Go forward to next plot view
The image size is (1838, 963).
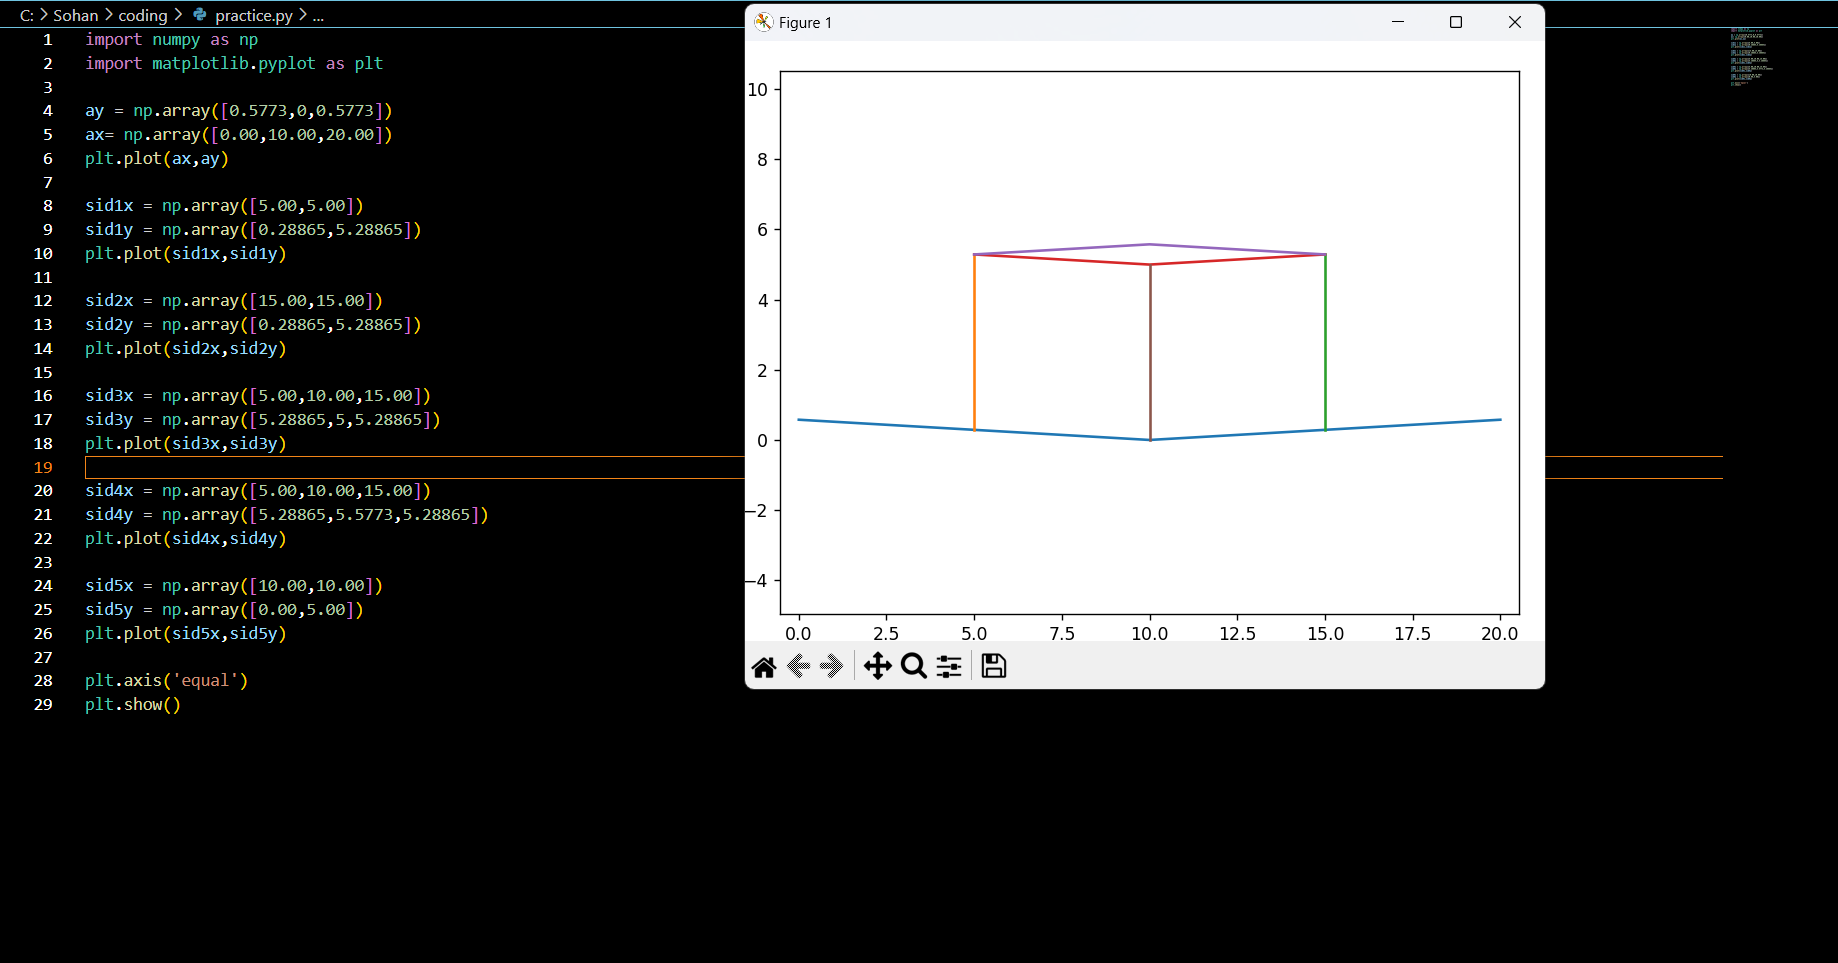(831, 667)
